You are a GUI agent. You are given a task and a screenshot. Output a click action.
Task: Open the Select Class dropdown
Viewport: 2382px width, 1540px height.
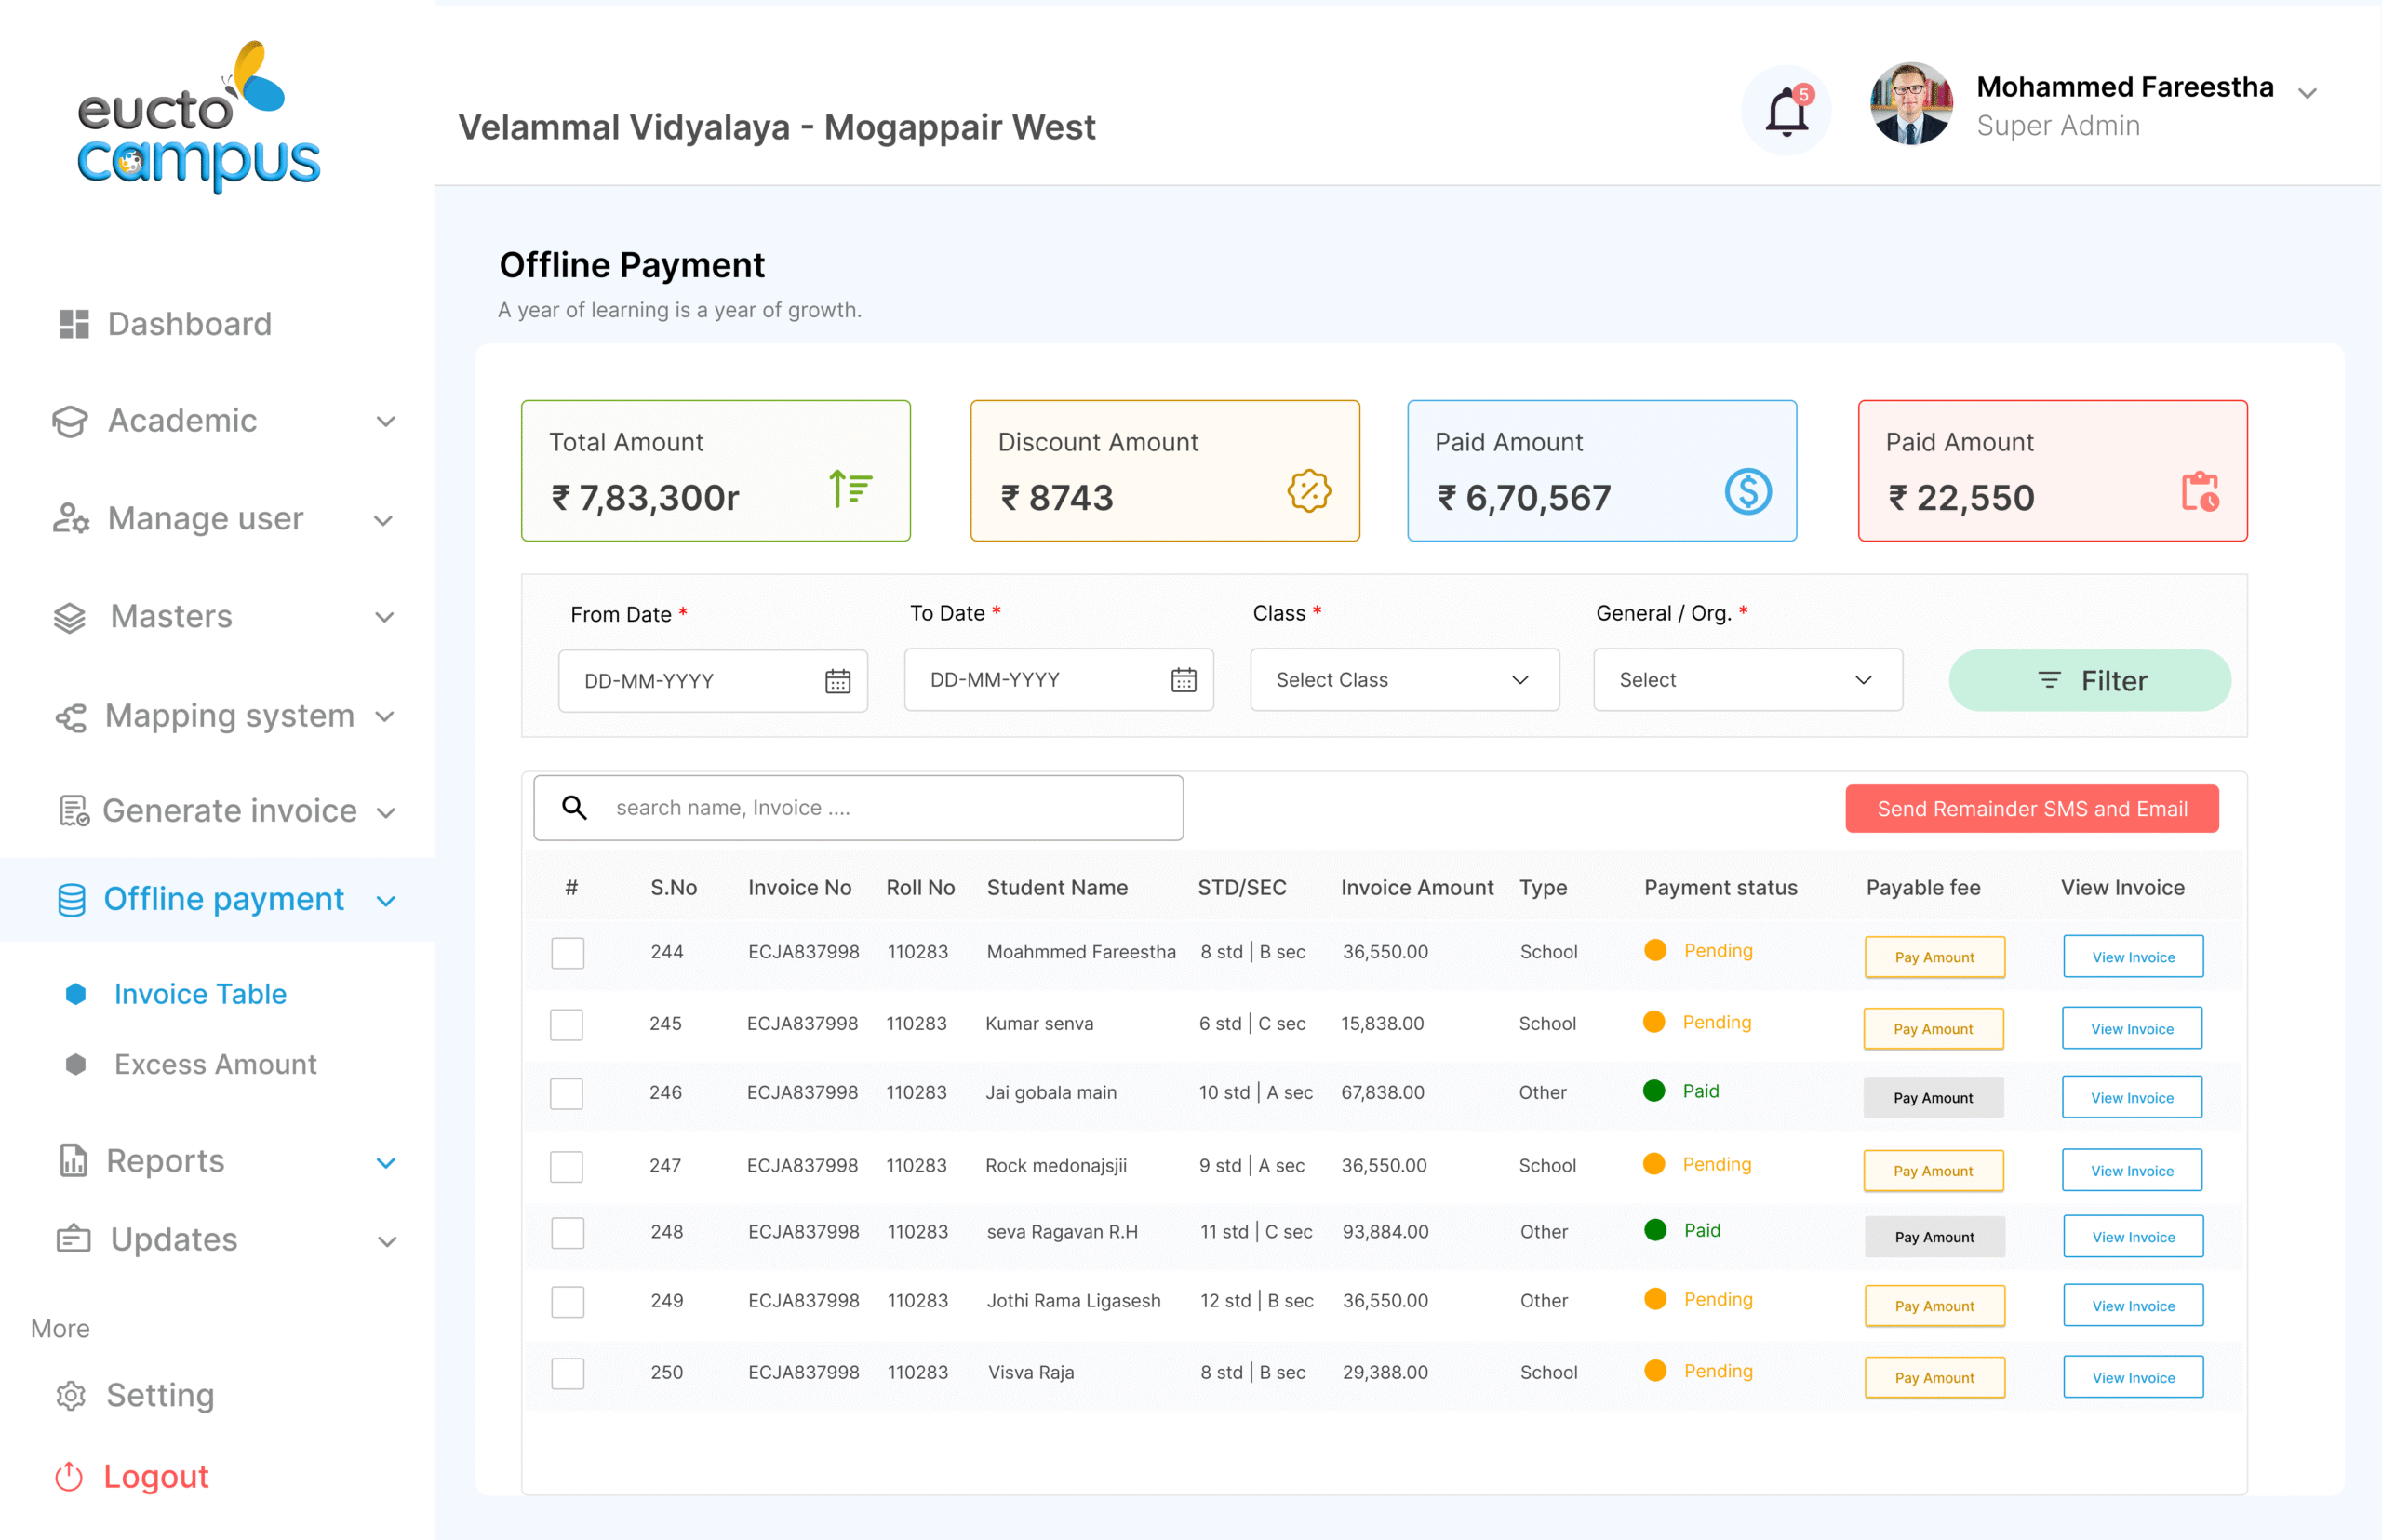pyautogui.click(x=1404, y=680)
